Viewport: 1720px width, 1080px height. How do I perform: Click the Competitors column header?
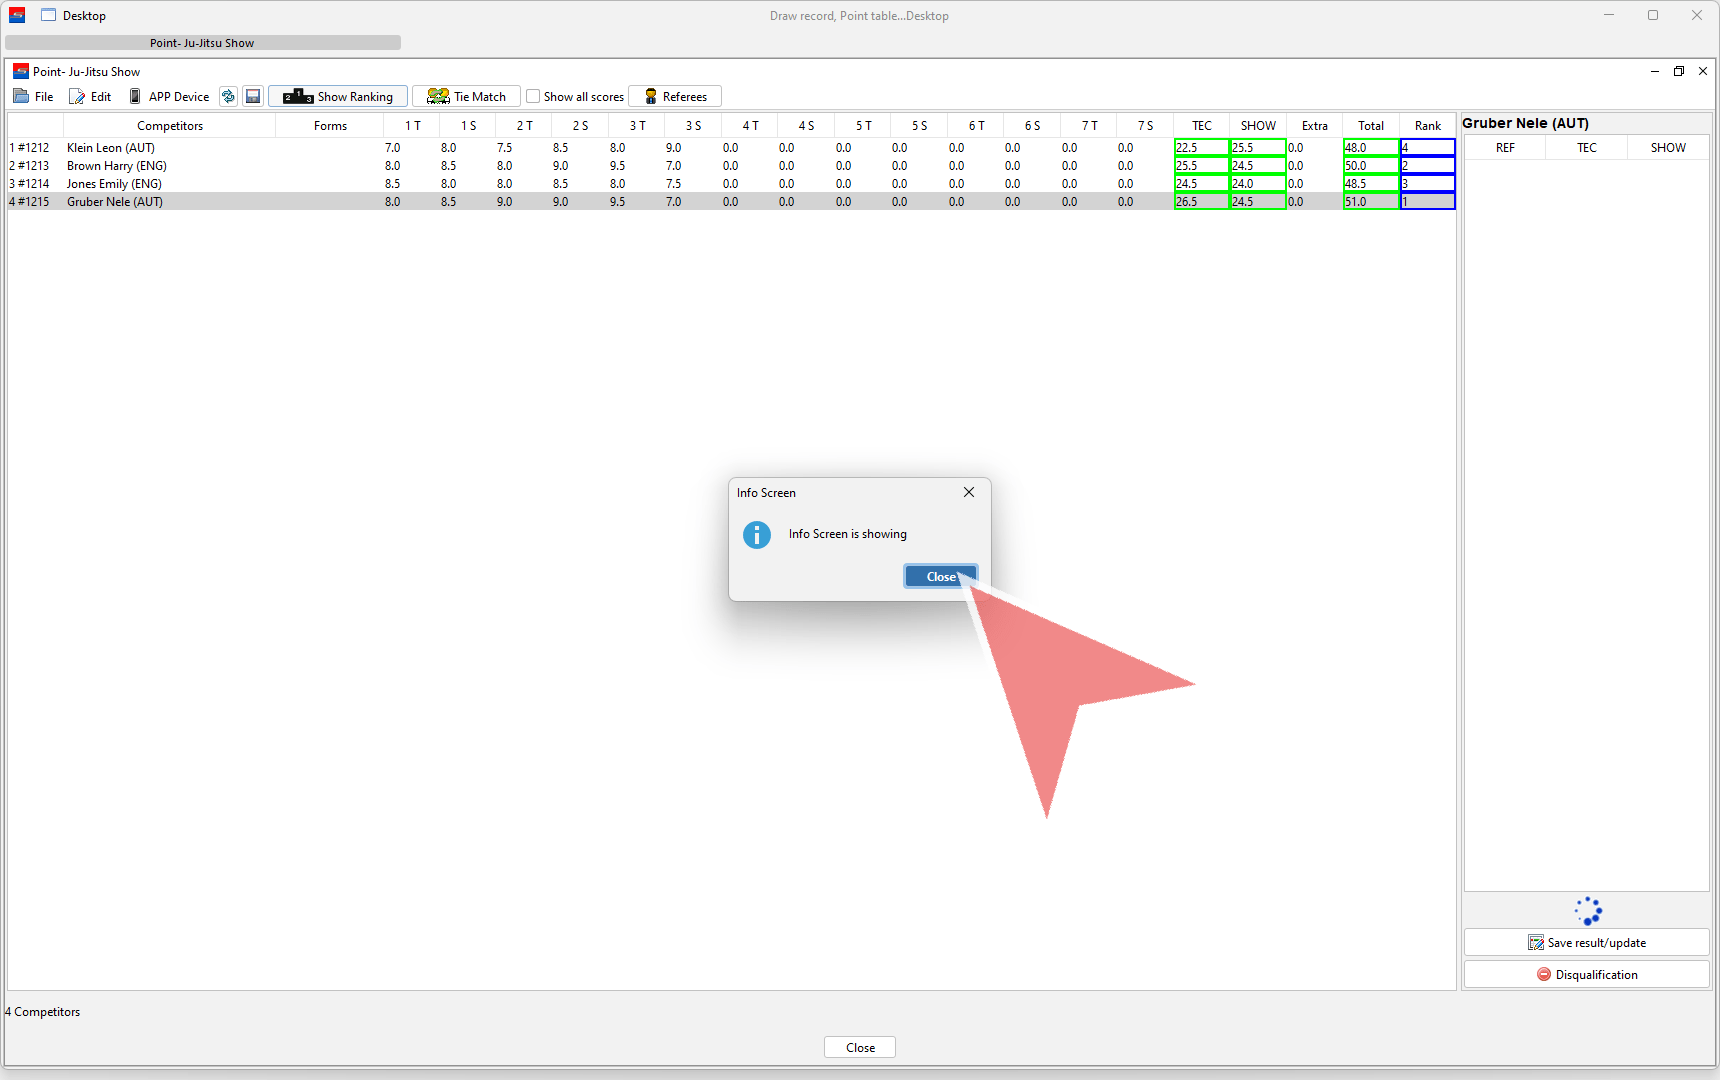[x=170, y=126]
